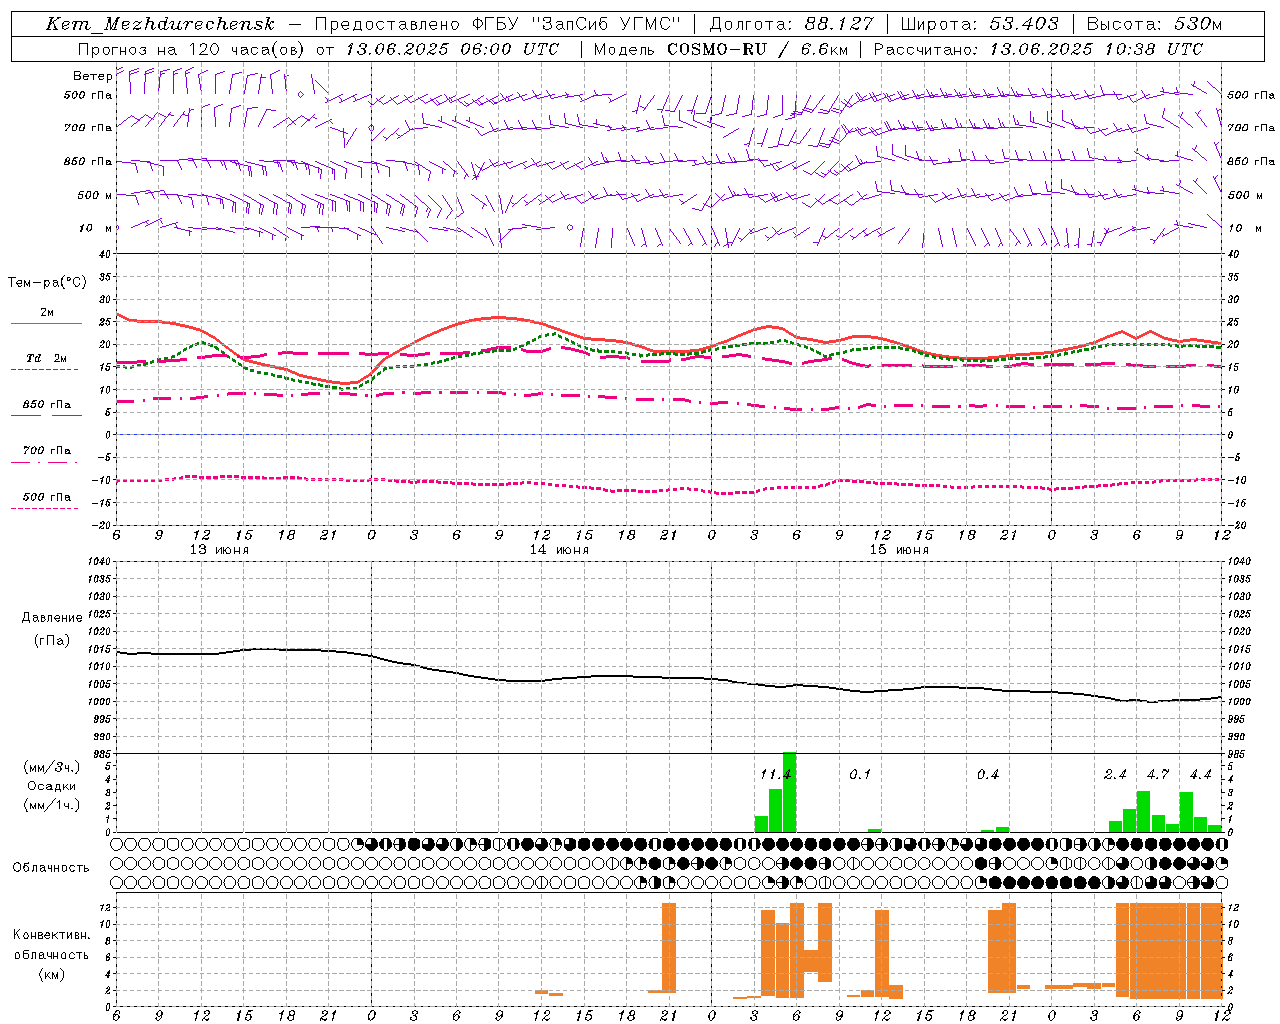Click the 2.4 precipitation total value
Screen dimensions: 1280x1024
click(x=1115, y=775)
